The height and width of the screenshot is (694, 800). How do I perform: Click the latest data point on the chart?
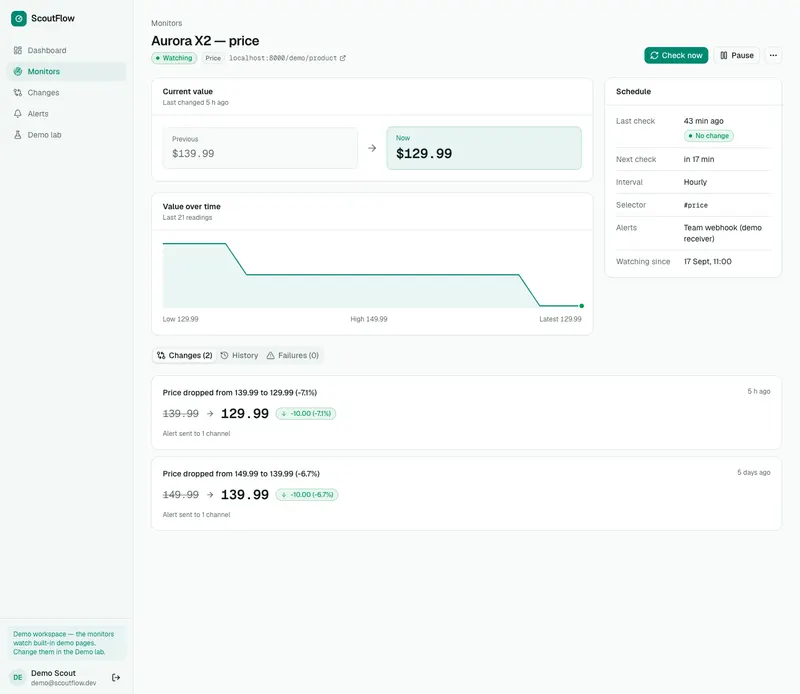[x=582, y=306]
